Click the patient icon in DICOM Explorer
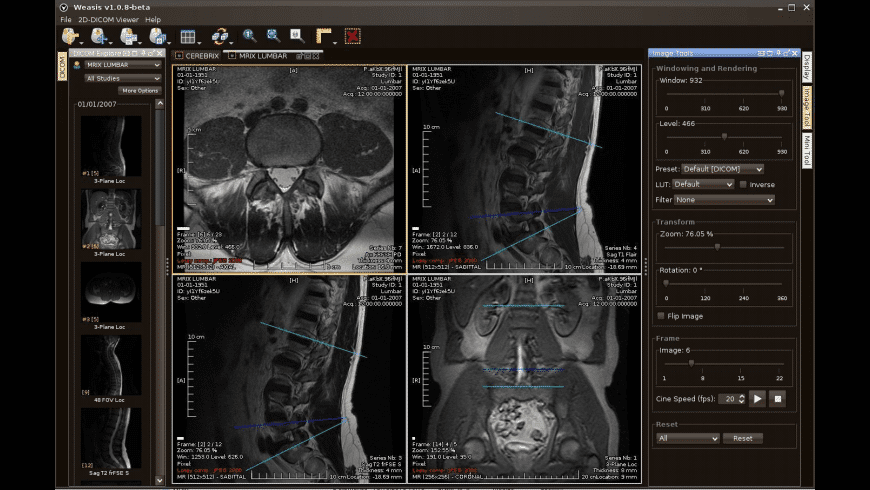 tap(77, 65)
